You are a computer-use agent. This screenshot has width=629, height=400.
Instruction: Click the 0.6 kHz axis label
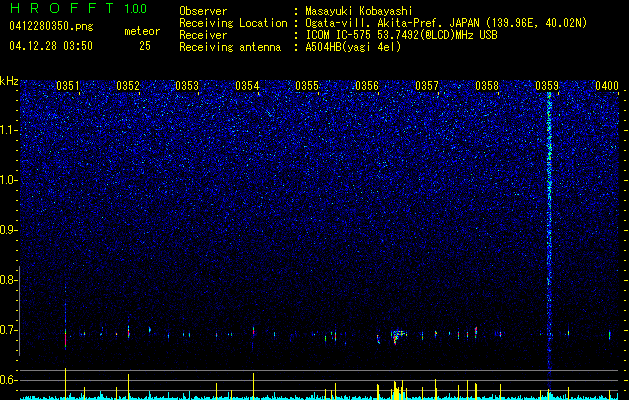pos(8,380)
